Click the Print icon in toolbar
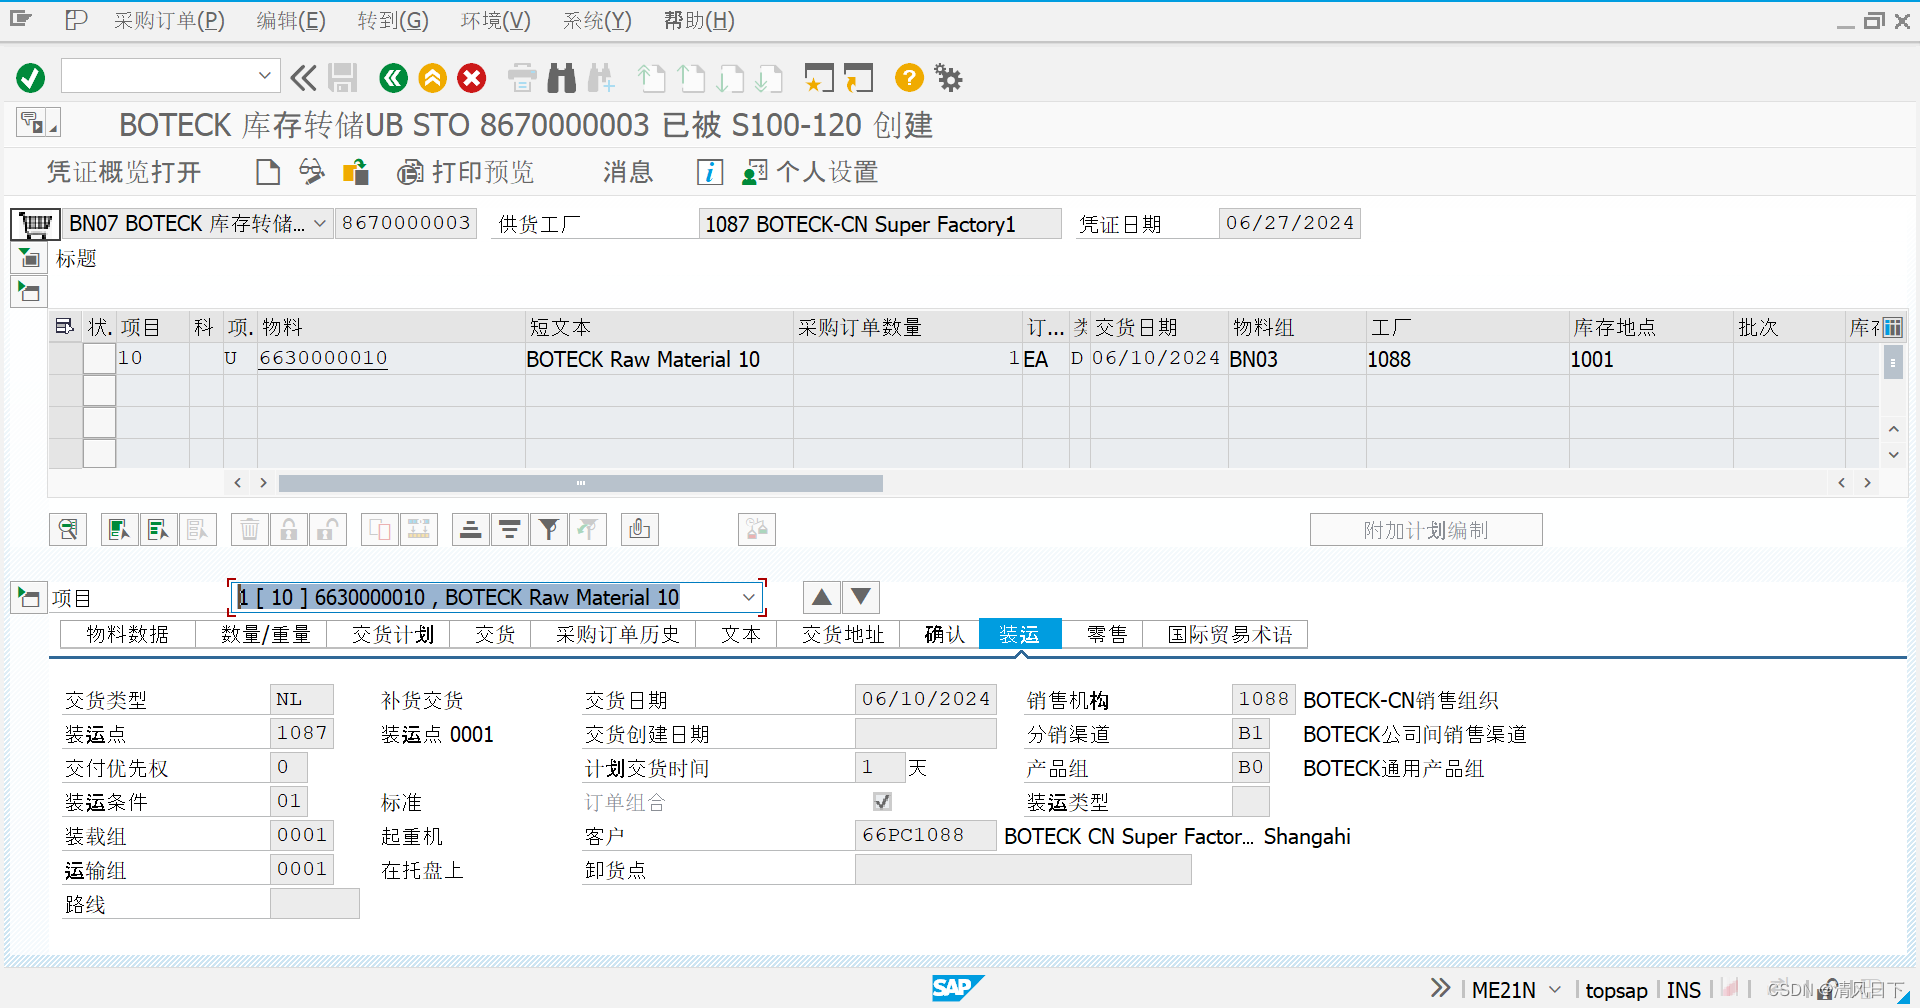Image resolution: width=1920 pixels, height=1008 pixels. (x=522, y=77)
